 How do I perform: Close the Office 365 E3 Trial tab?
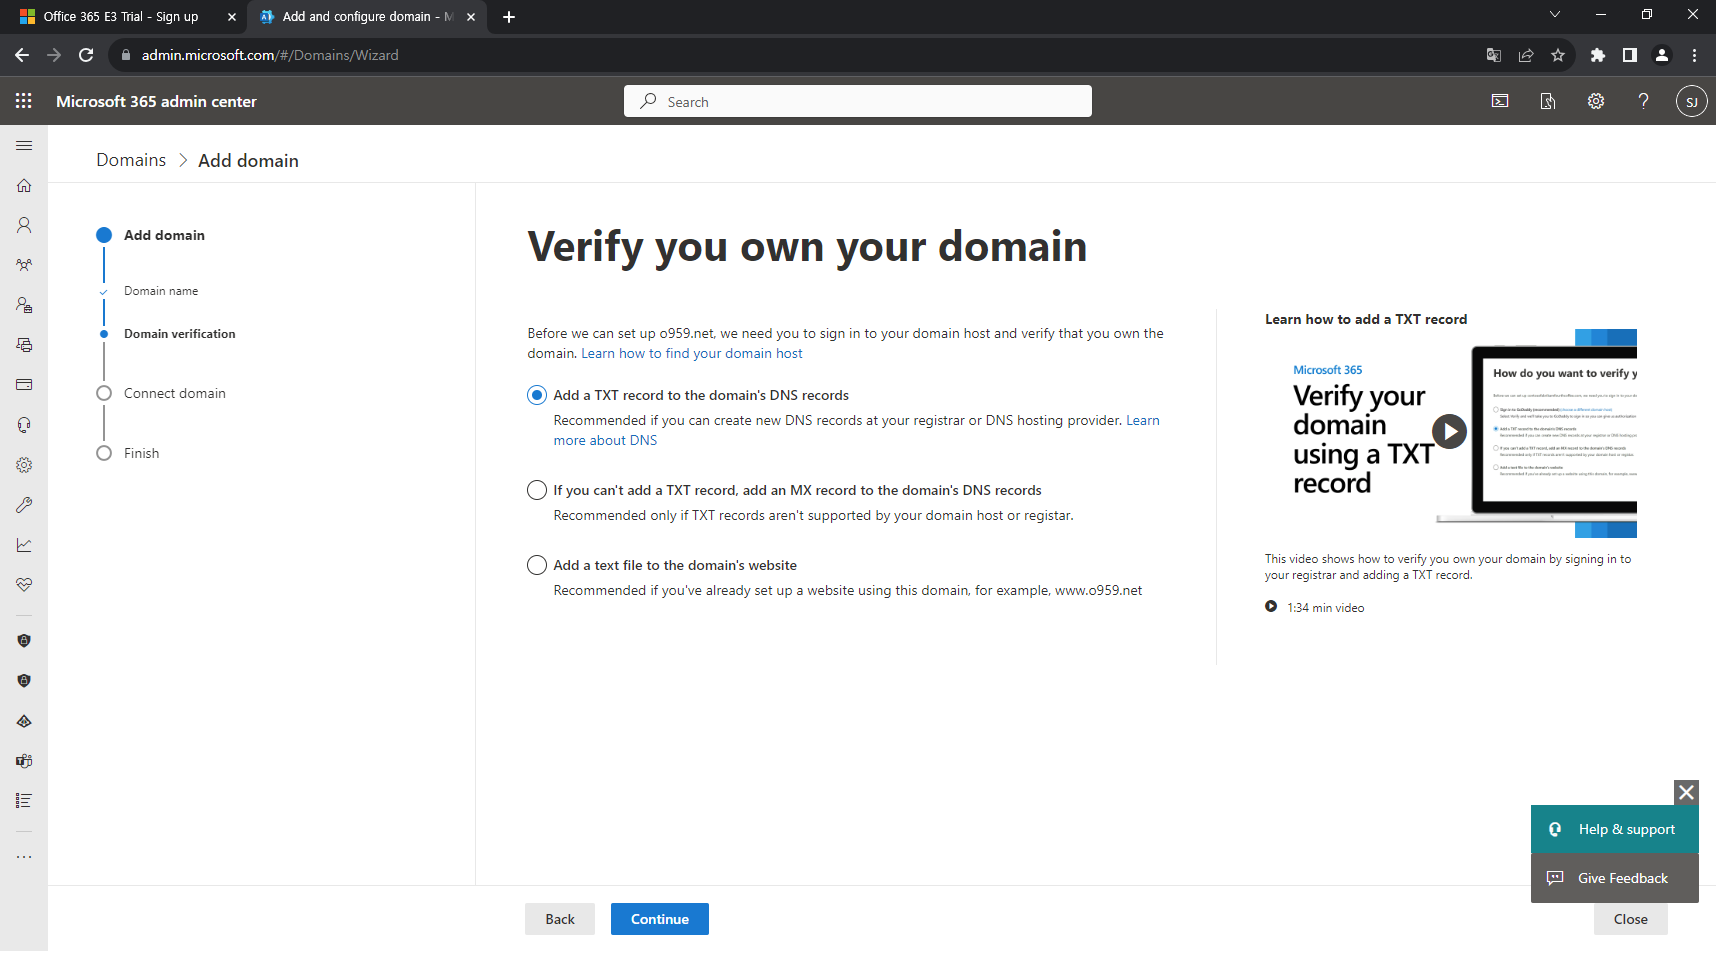tap(231, 17)
